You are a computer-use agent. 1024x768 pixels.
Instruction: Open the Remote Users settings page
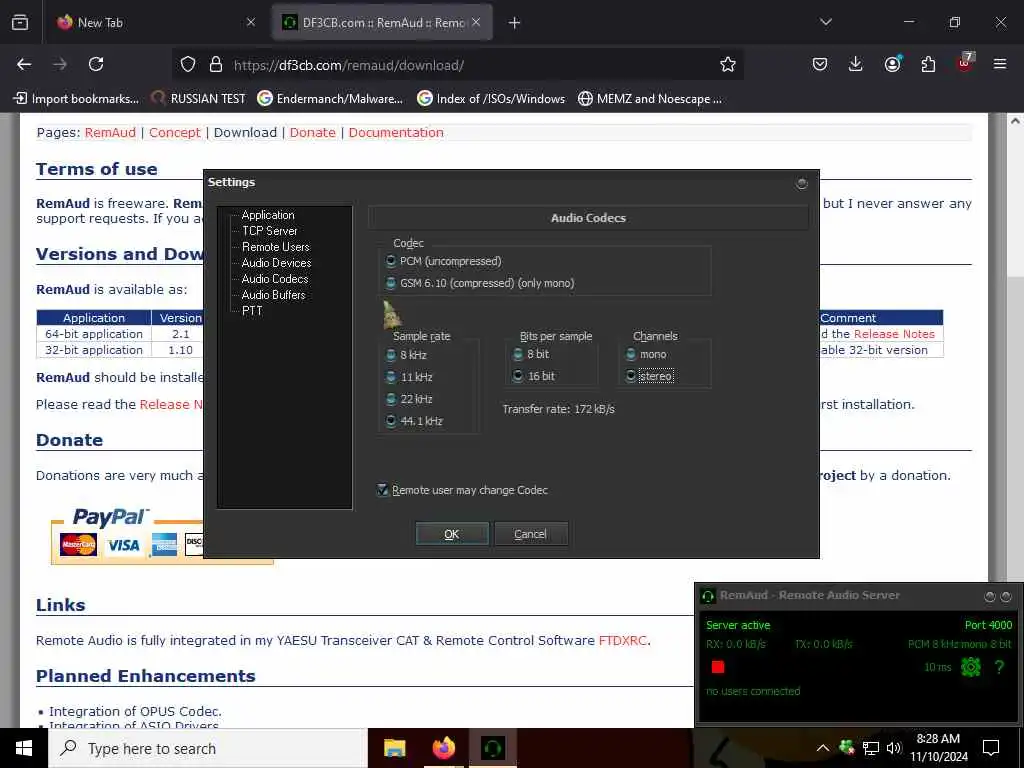pos(276,247)
